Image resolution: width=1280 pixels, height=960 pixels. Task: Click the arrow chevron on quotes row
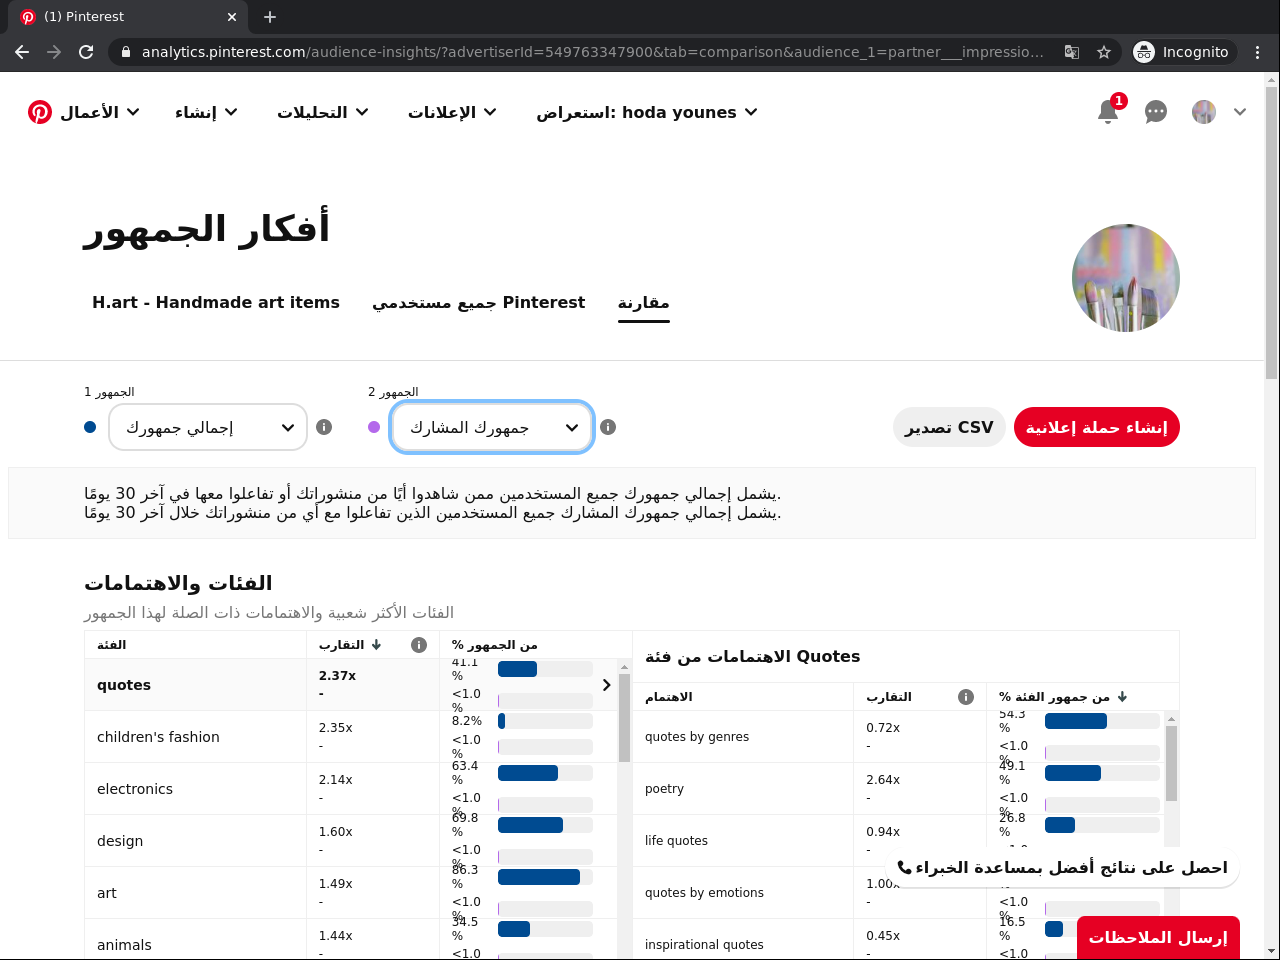(x=606, y=685)
